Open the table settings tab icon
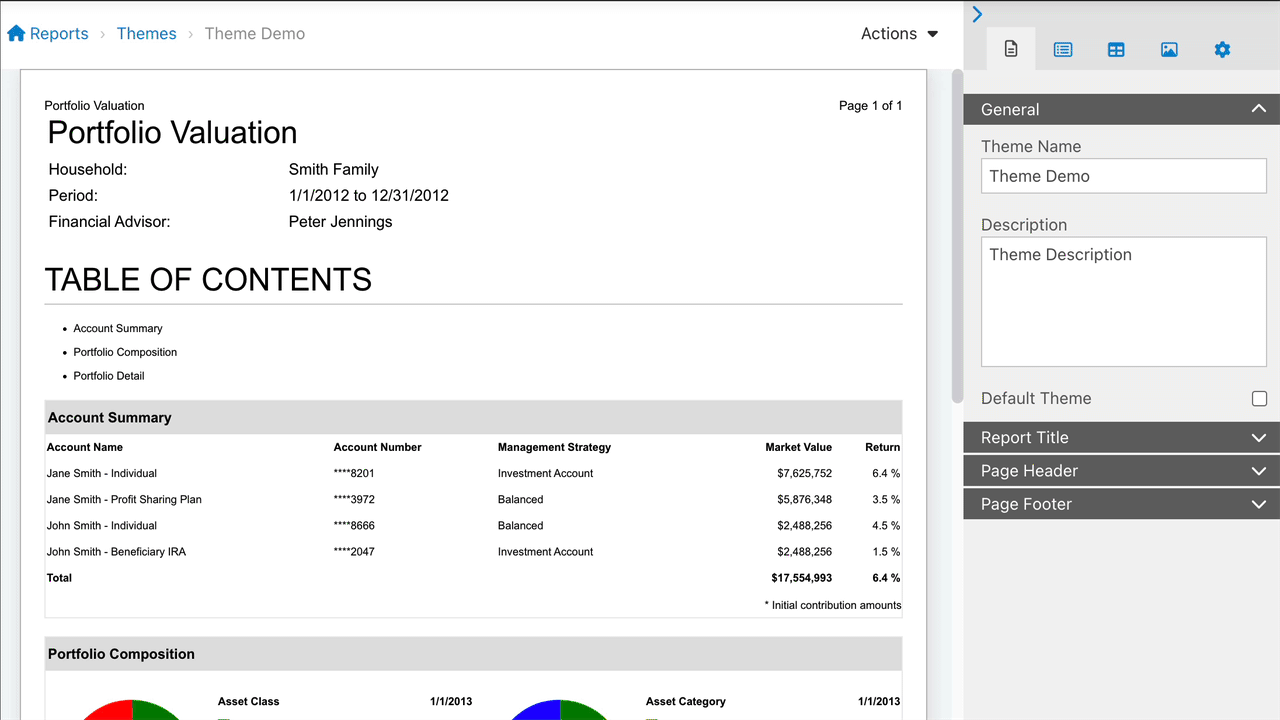1280x720 pixels. [1116, 49]
